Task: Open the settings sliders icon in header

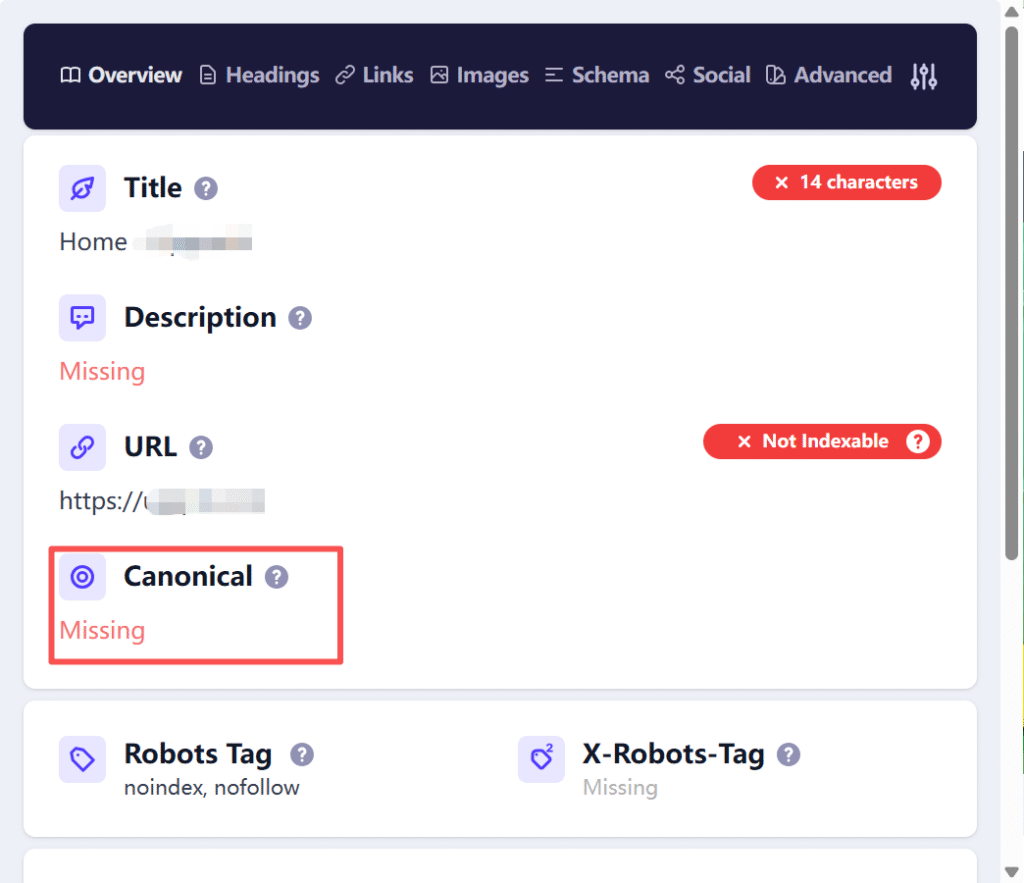Action: (923, 76)
